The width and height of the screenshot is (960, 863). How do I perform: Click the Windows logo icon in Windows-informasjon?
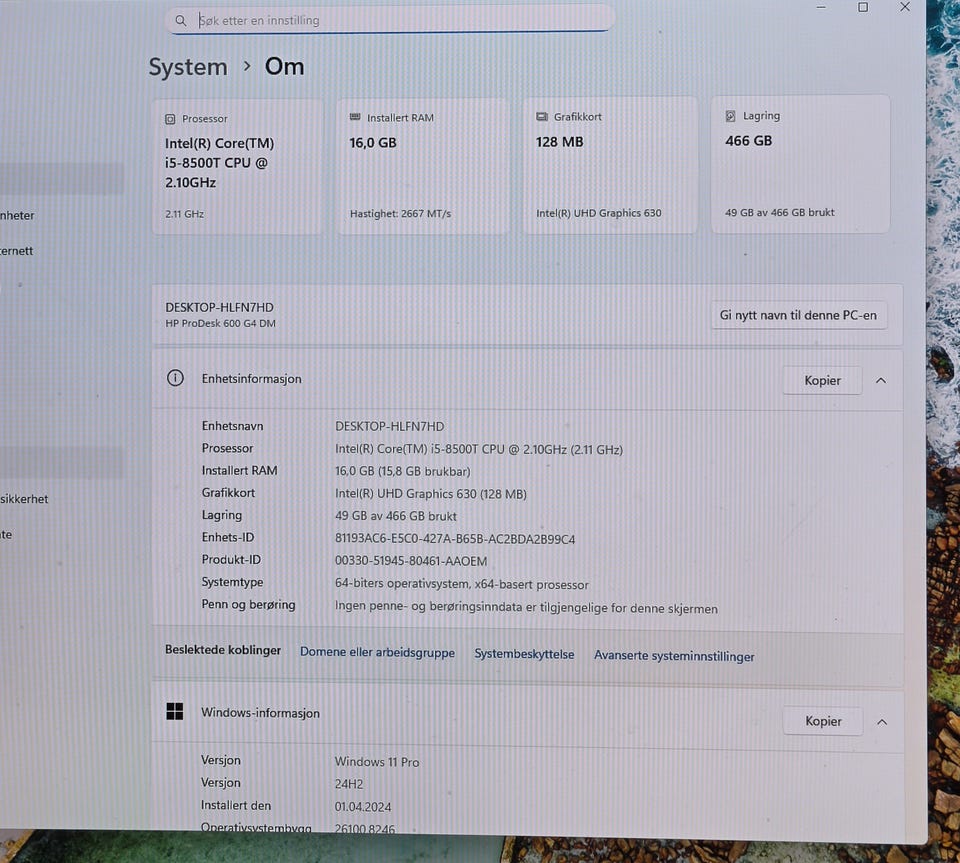[174, 711]
